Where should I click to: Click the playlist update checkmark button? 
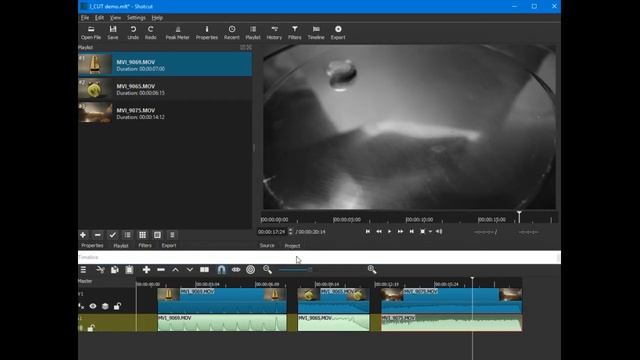tap(113, 235)
